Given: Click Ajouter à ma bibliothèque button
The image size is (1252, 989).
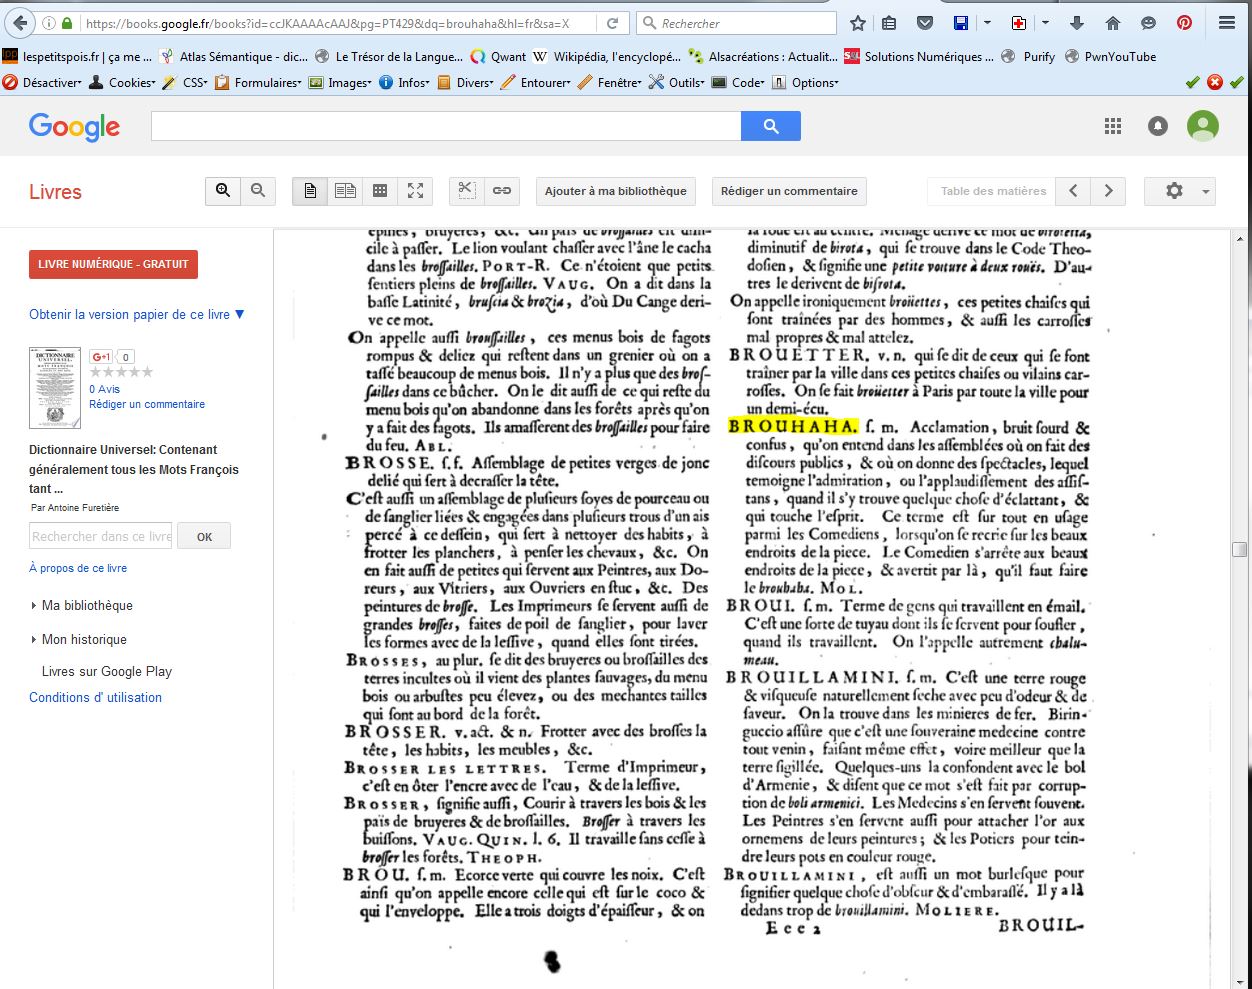Looking at the screenshot, I should 616,191.
